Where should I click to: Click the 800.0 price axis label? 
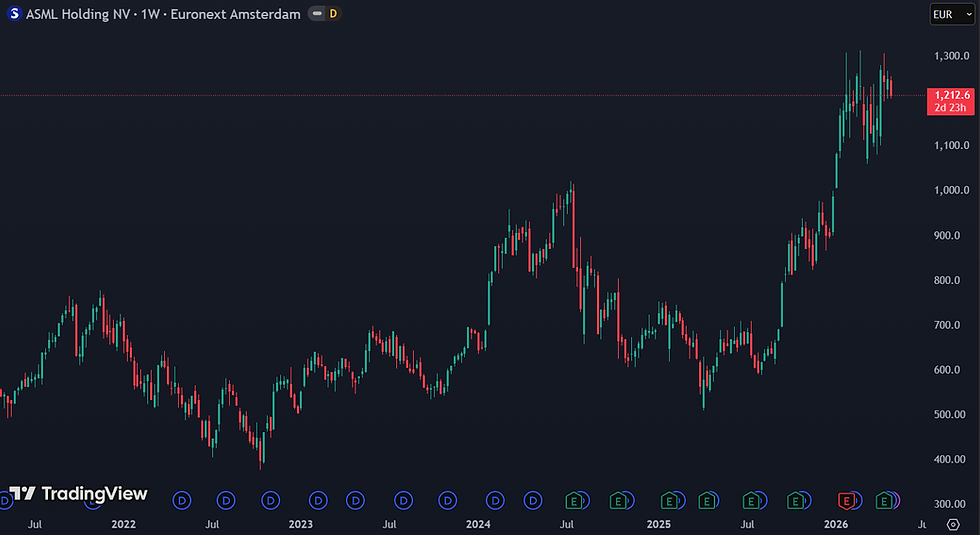947,281
